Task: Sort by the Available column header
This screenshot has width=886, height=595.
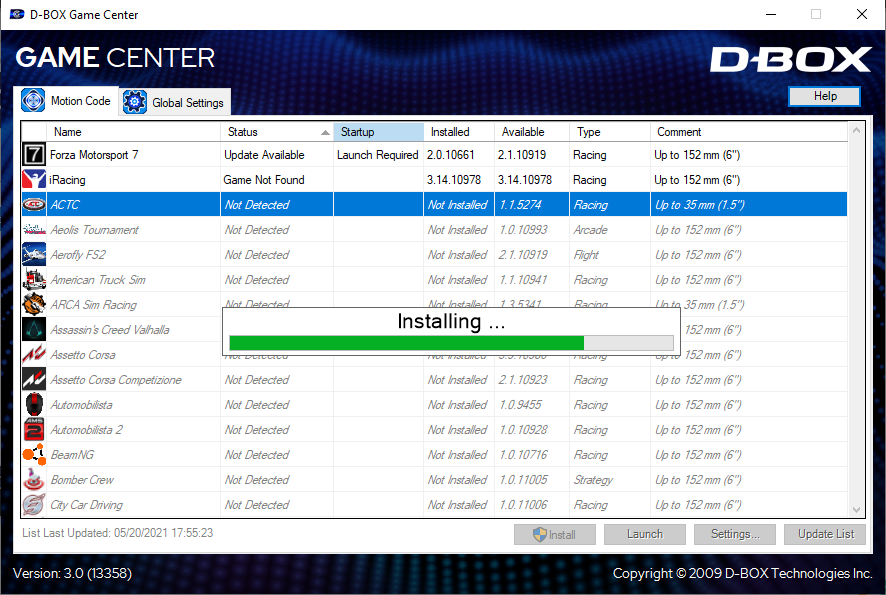Action: [x=532, y=132]
